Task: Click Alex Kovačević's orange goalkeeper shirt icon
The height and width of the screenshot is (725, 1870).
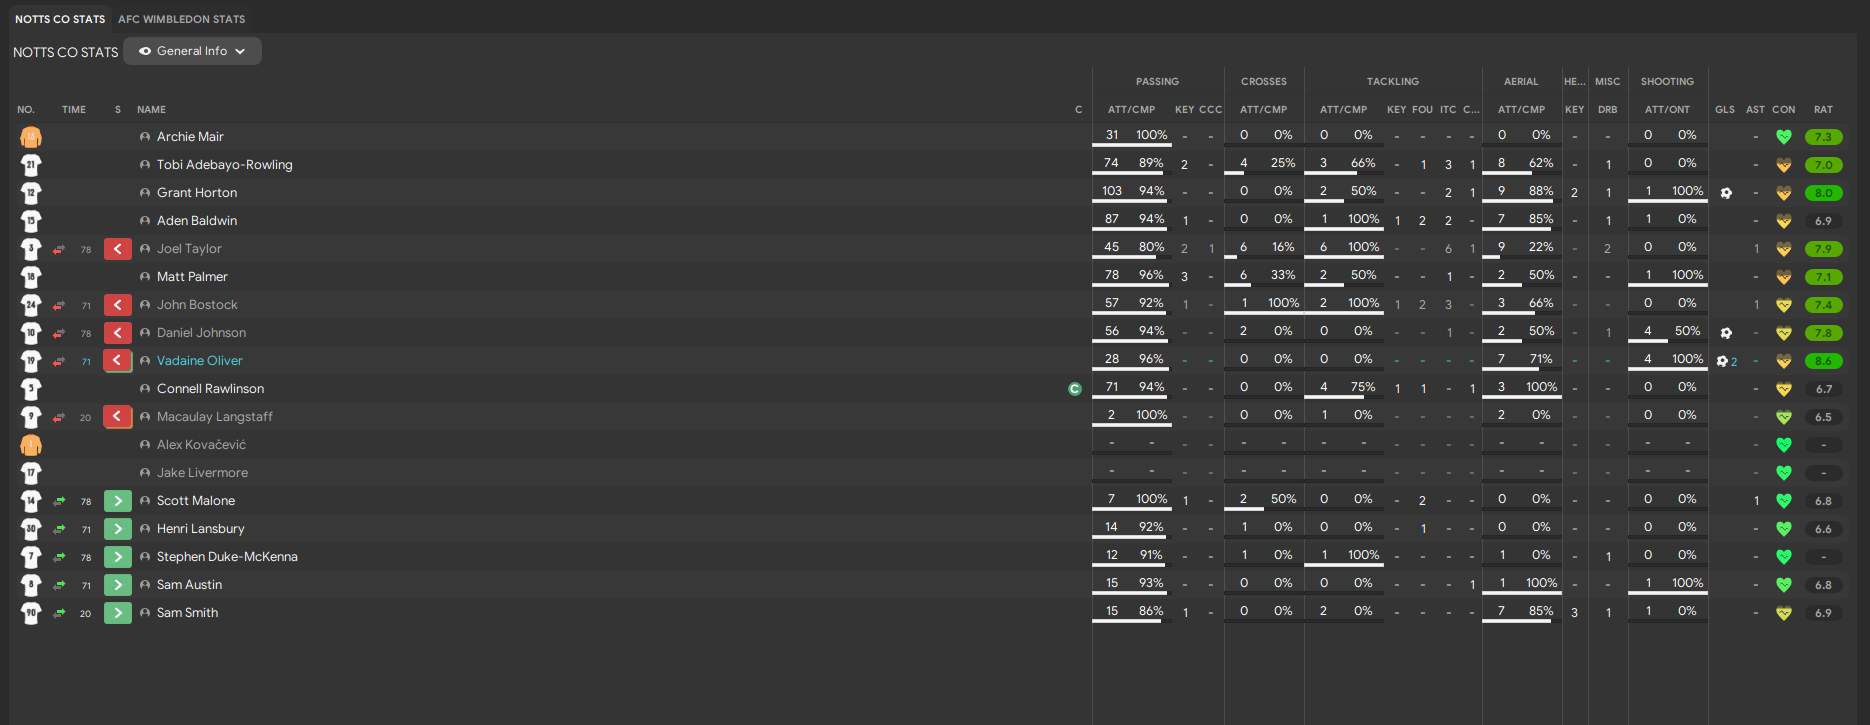Action: click(31, 445)
